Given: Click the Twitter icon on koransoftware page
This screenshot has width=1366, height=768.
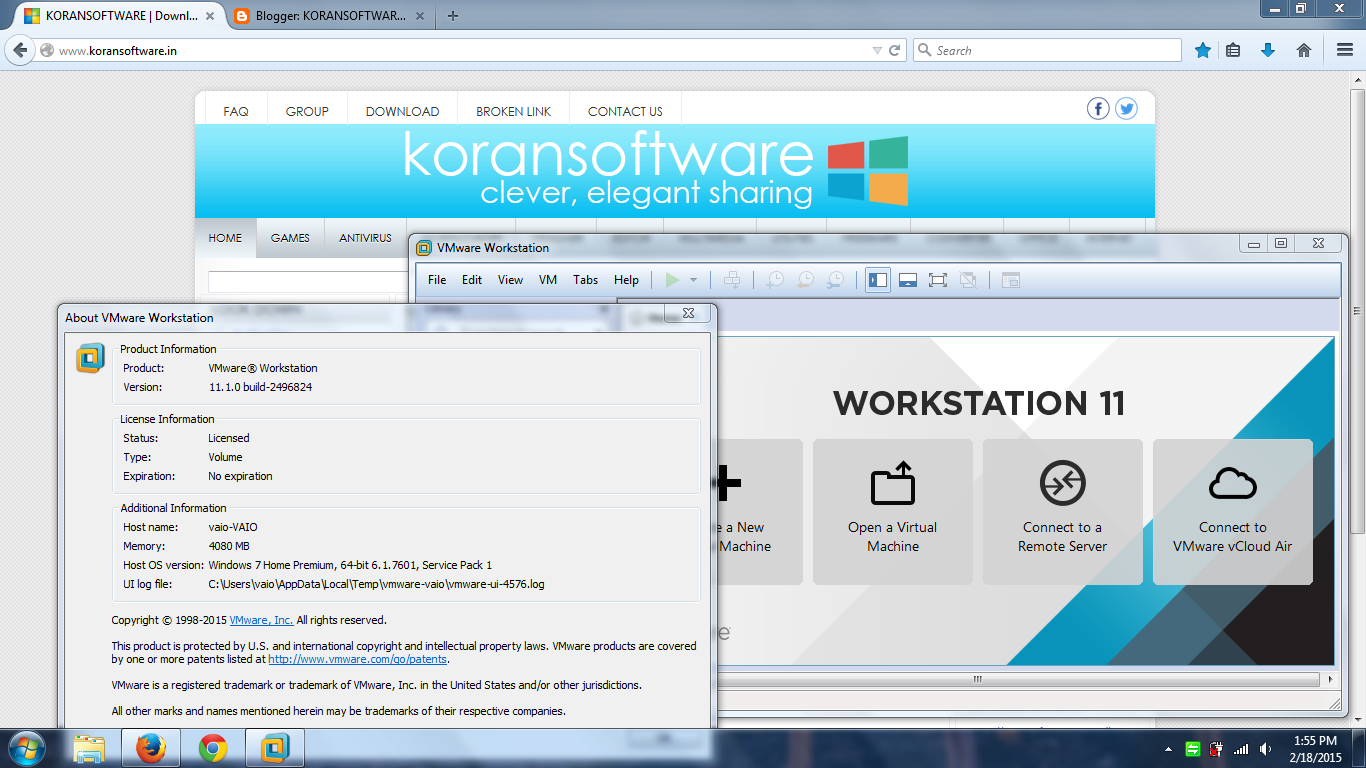Looking at the screenshot, I should 1126,109.
